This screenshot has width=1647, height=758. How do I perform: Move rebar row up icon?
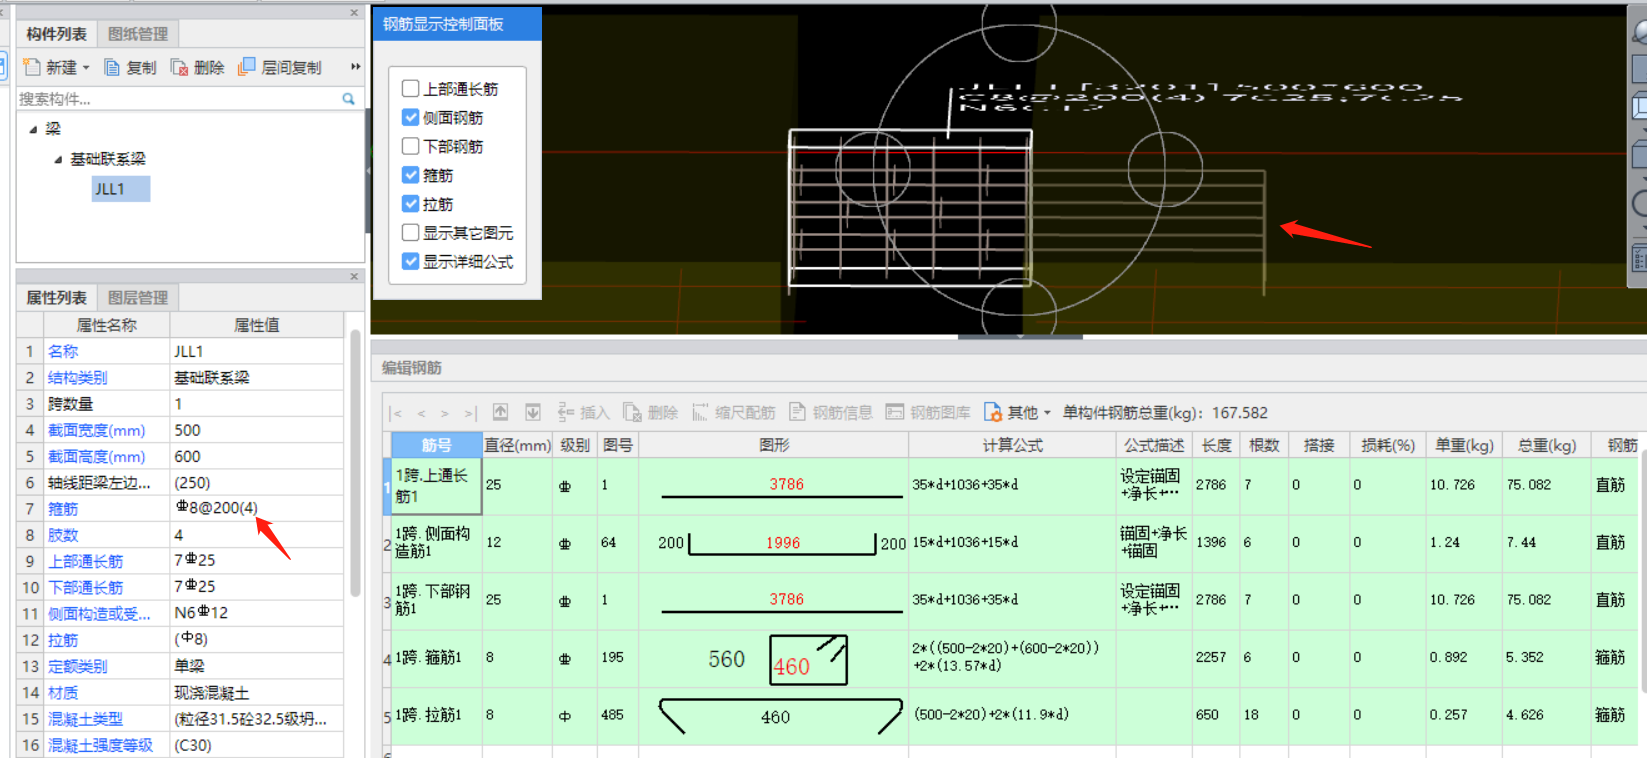(x=501, y=412)
